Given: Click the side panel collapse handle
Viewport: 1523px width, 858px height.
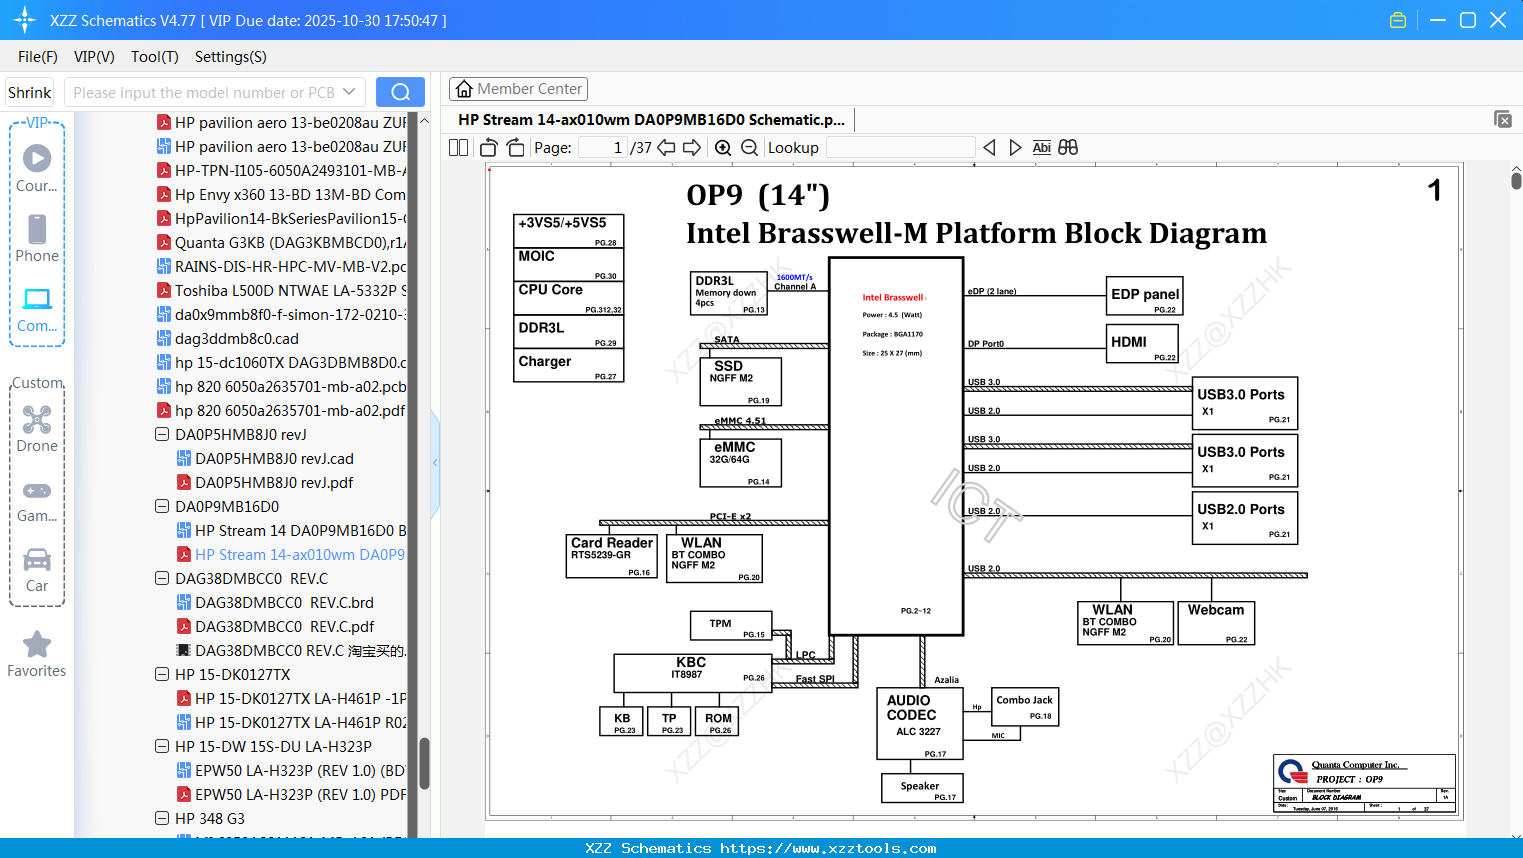Looking at the screenshot, I should [435, 462].
